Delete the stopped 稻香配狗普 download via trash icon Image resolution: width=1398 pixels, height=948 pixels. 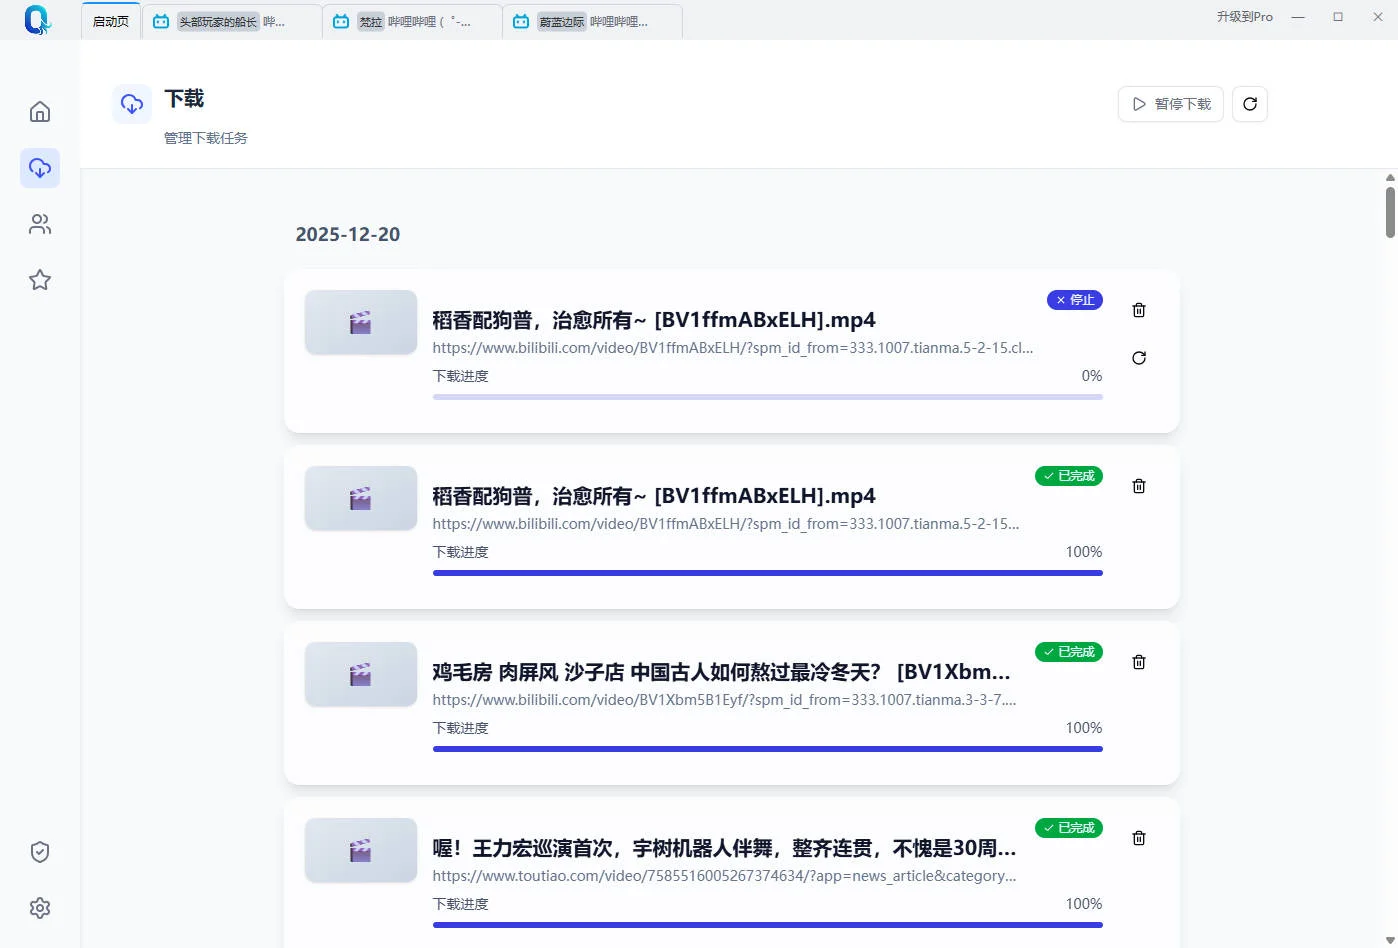pos(1138,310)
